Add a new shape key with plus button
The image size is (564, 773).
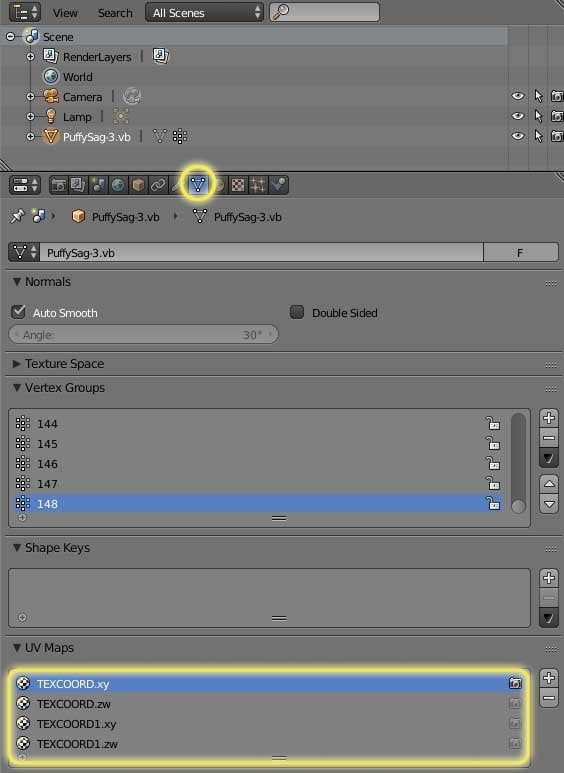[549, 578]
